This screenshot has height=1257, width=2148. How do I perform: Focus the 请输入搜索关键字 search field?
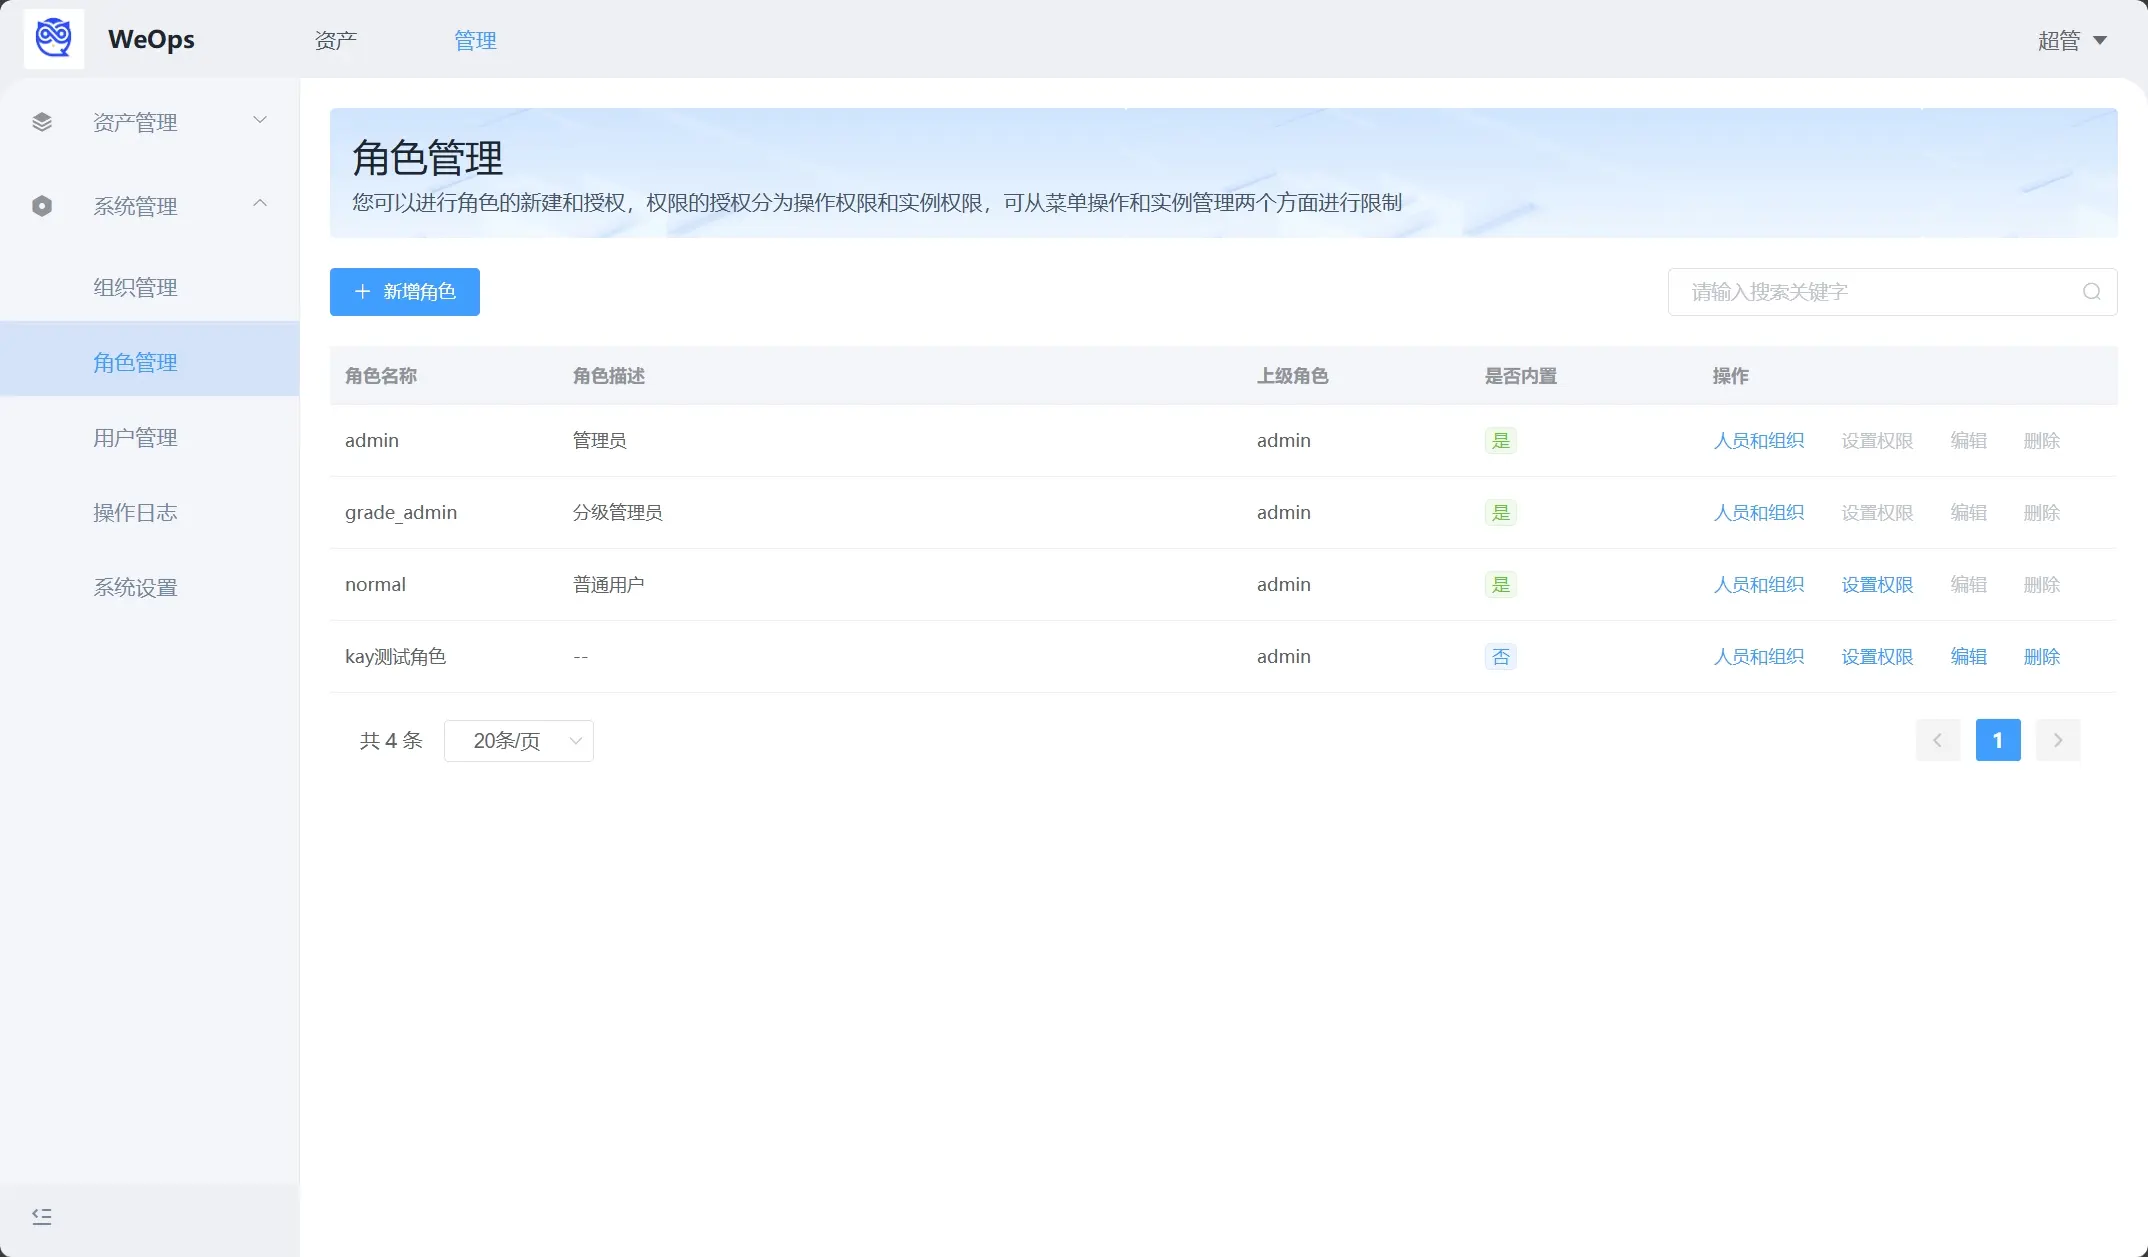(x=1892, y=292)
